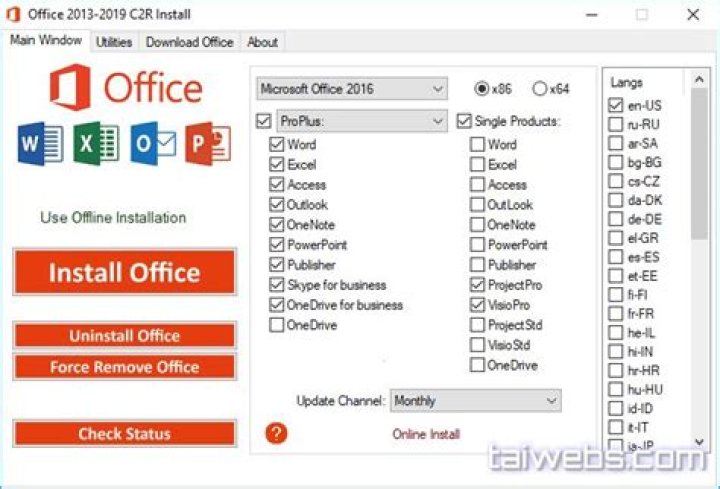720x489 pixels.
Task: Expand the ProPlus edition dropdown
Action: click(362, 121)
